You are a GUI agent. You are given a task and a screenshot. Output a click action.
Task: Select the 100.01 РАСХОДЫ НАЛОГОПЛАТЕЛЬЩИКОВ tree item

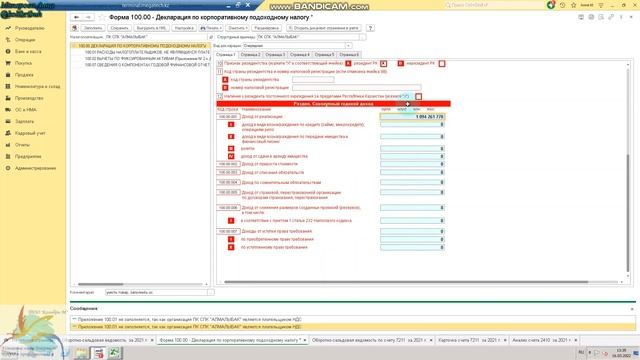(147, 52)
